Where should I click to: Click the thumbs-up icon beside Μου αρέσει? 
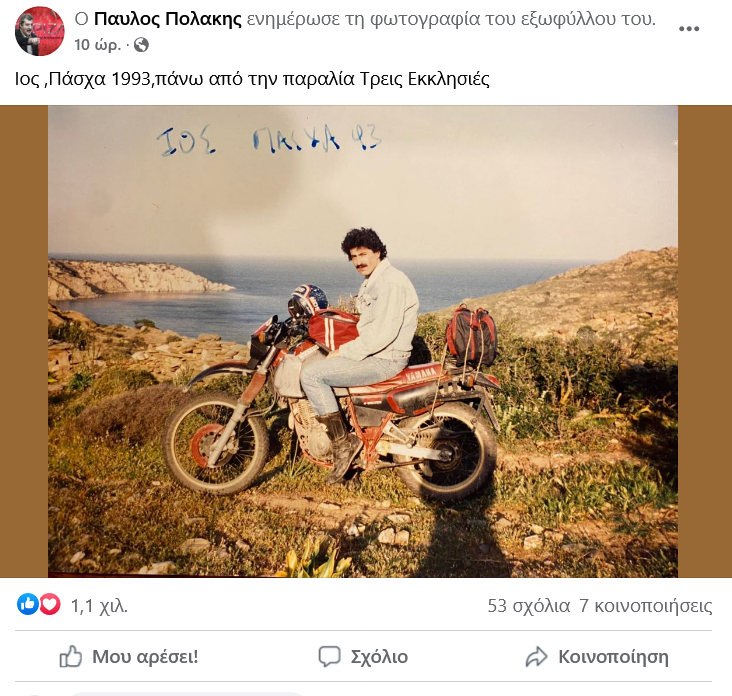[70, 657]
